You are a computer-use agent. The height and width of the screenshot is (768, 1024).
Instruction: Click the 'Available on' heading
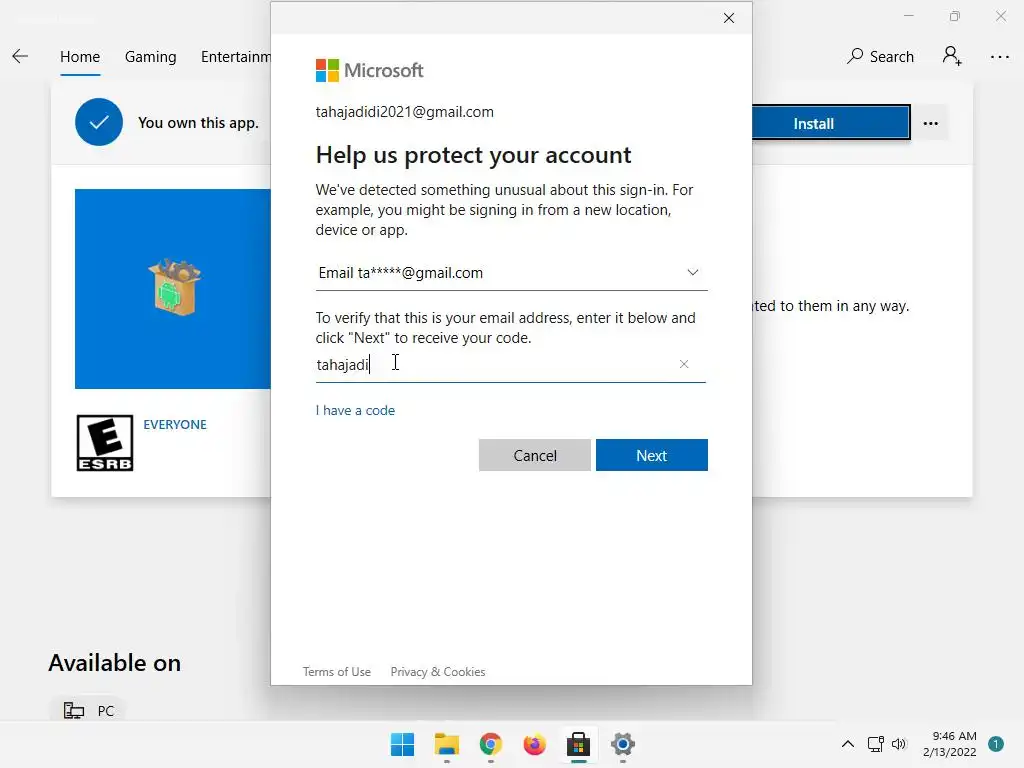pos(114,663)
